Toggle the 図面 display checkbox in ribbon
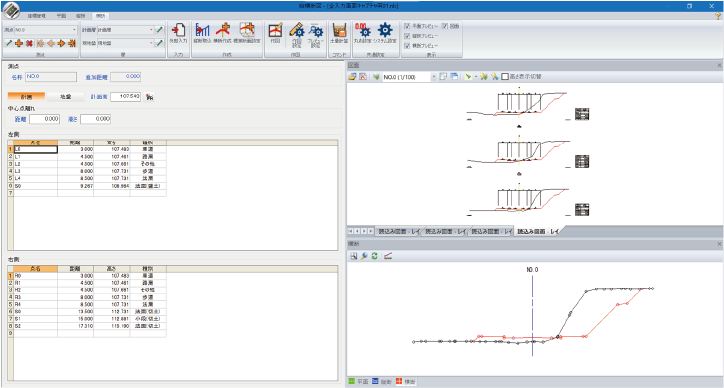724x388 pixels. (445, 26)
